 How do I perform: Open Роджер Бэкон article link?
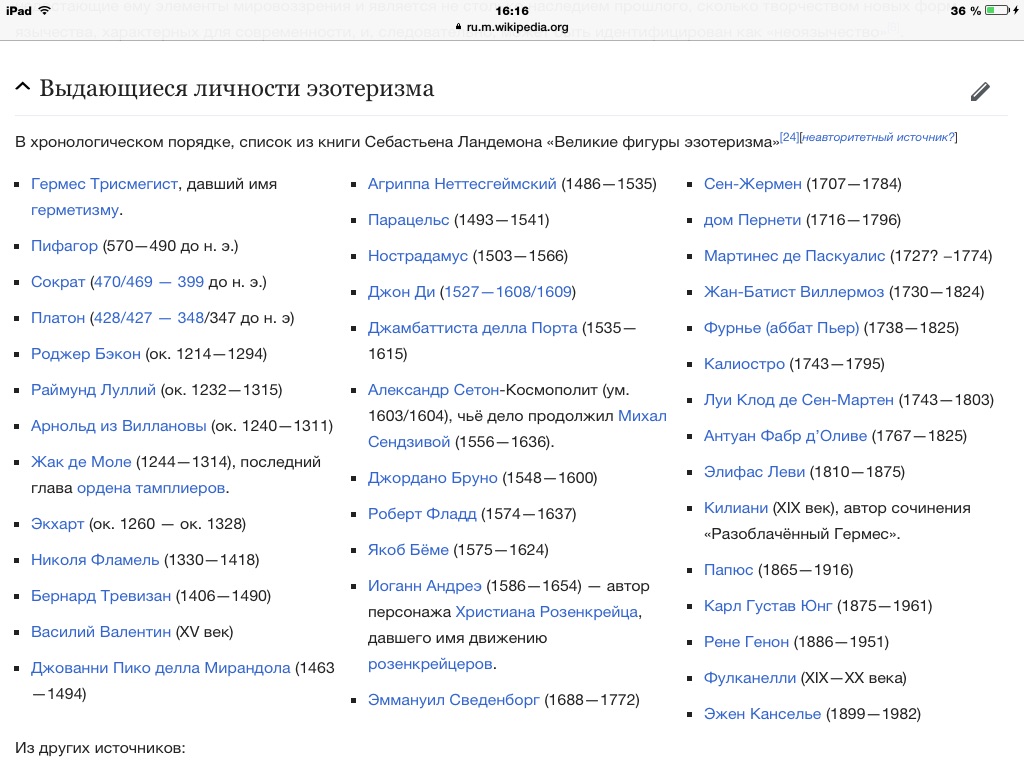point(86,354)
